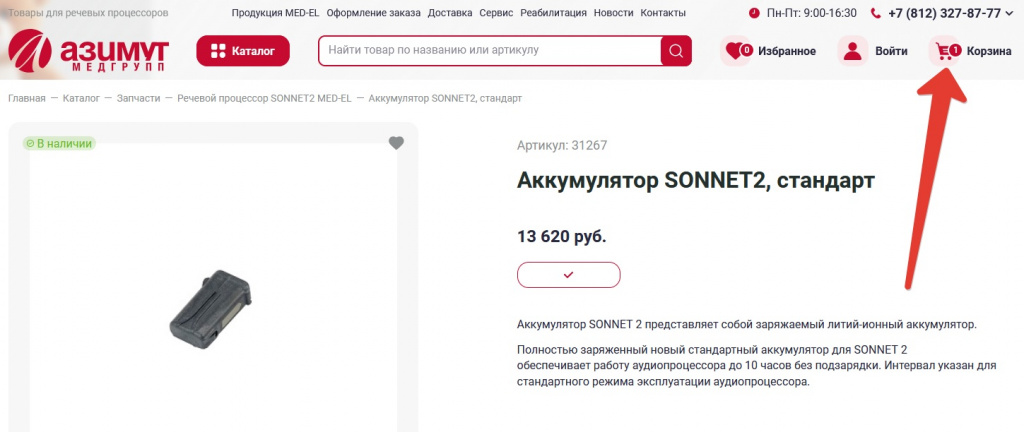Click the Аккумулятор SONNET2, стандарт heading

pos(696,181)
